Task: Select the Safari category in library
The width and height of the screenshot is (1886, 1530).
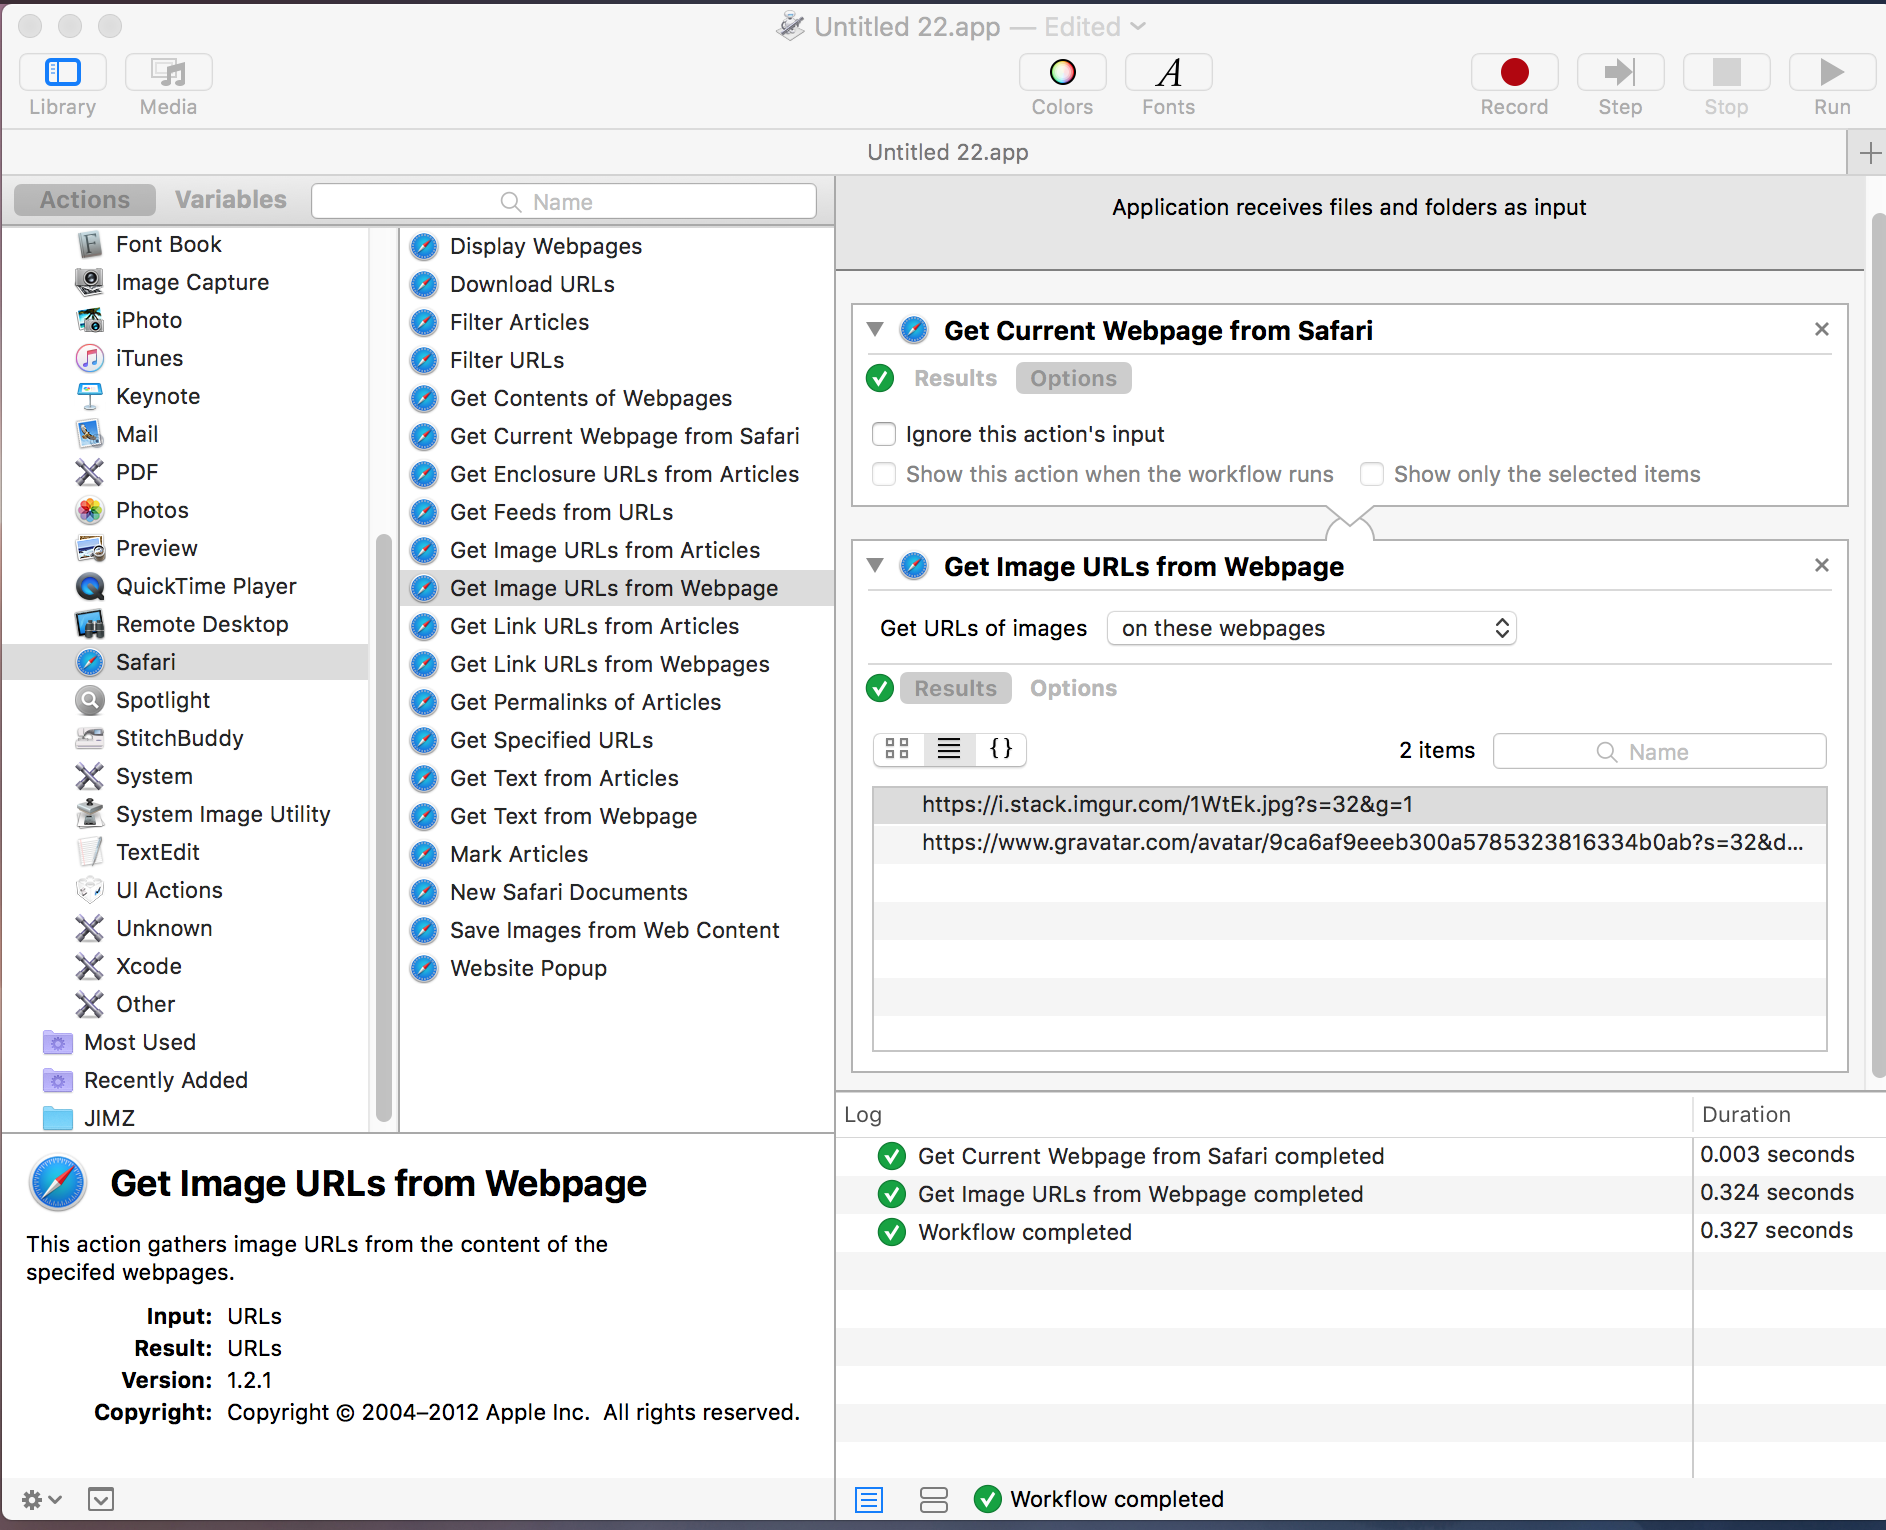Action: point(185,662)
